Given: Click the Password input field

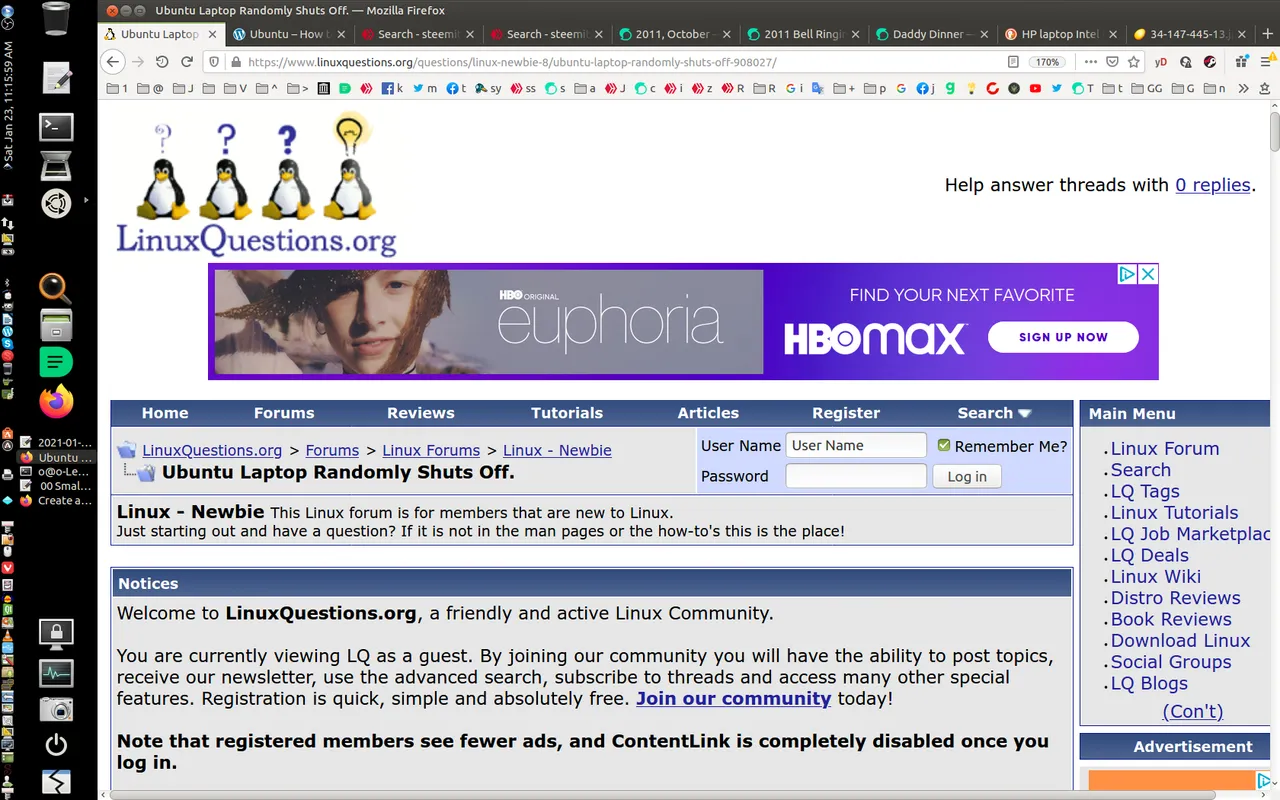Looking at the screenshot, I should 856,476.
